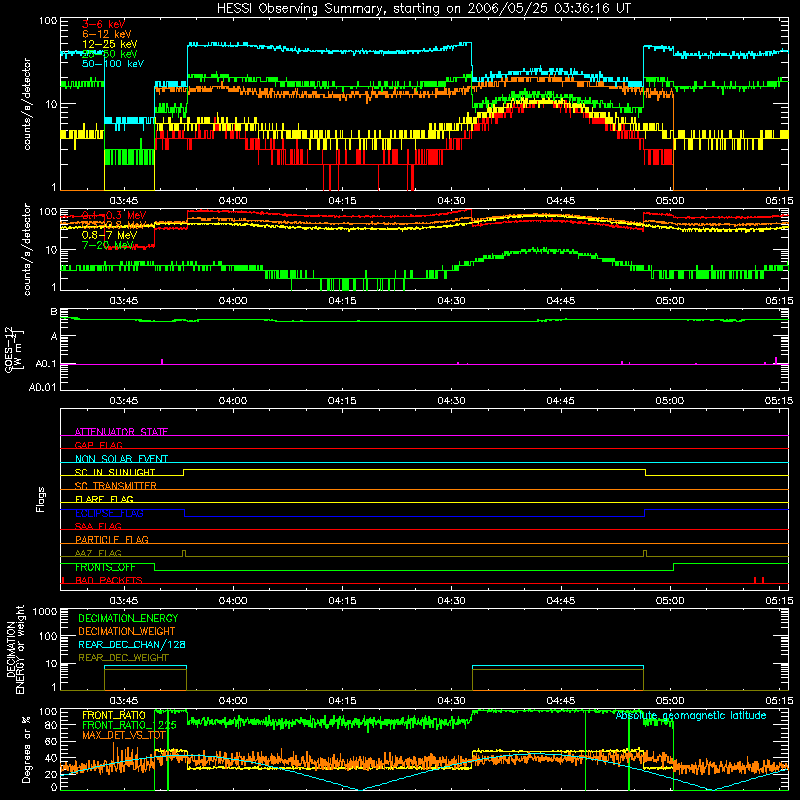This screenshot has height=800, width=800.
Task: Select the orange 6-12 keV legend label
Action: pos(106,34)
